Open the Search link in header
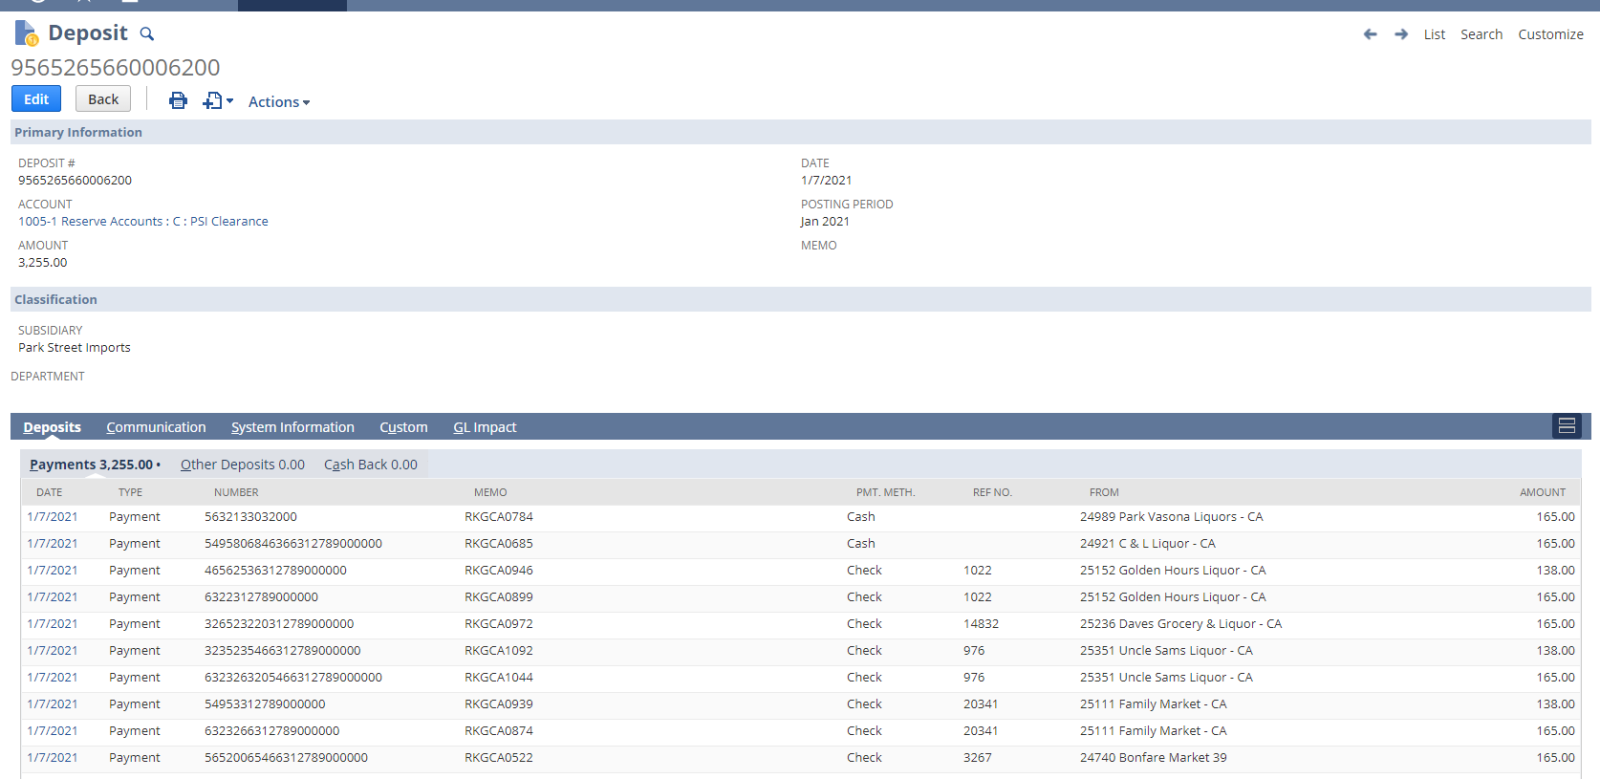 [1481, 34]
